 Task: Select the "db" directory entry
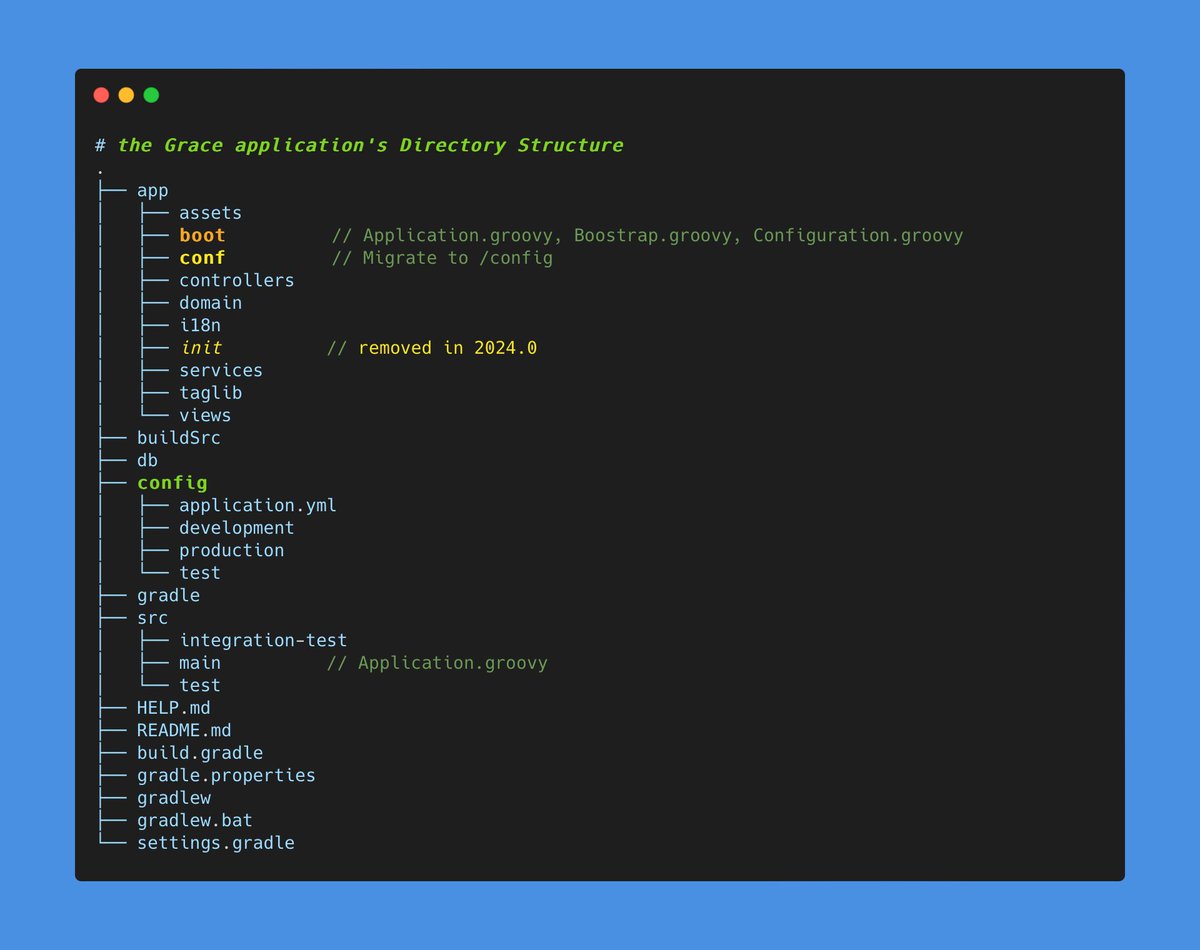[x=148, y=461]
